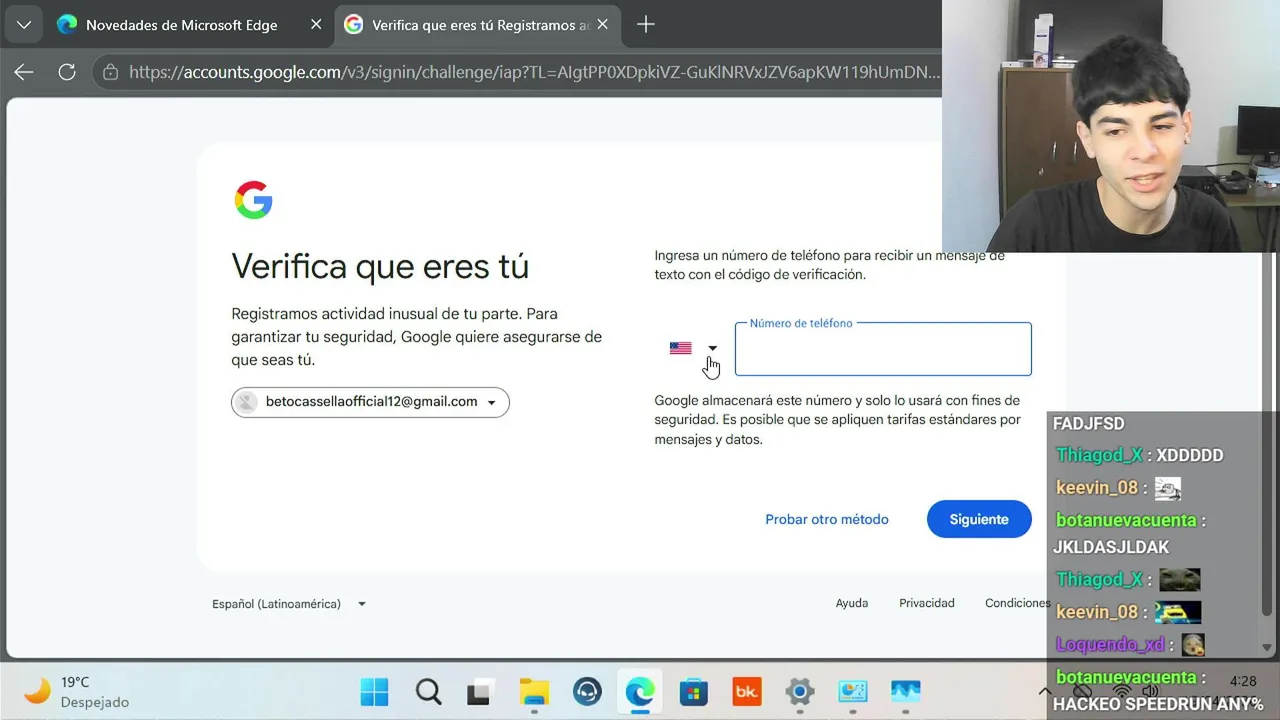Click Microsoft Edge taskbar icon
Viewport: 1280px width, 720px height.
tap(640, 691)
